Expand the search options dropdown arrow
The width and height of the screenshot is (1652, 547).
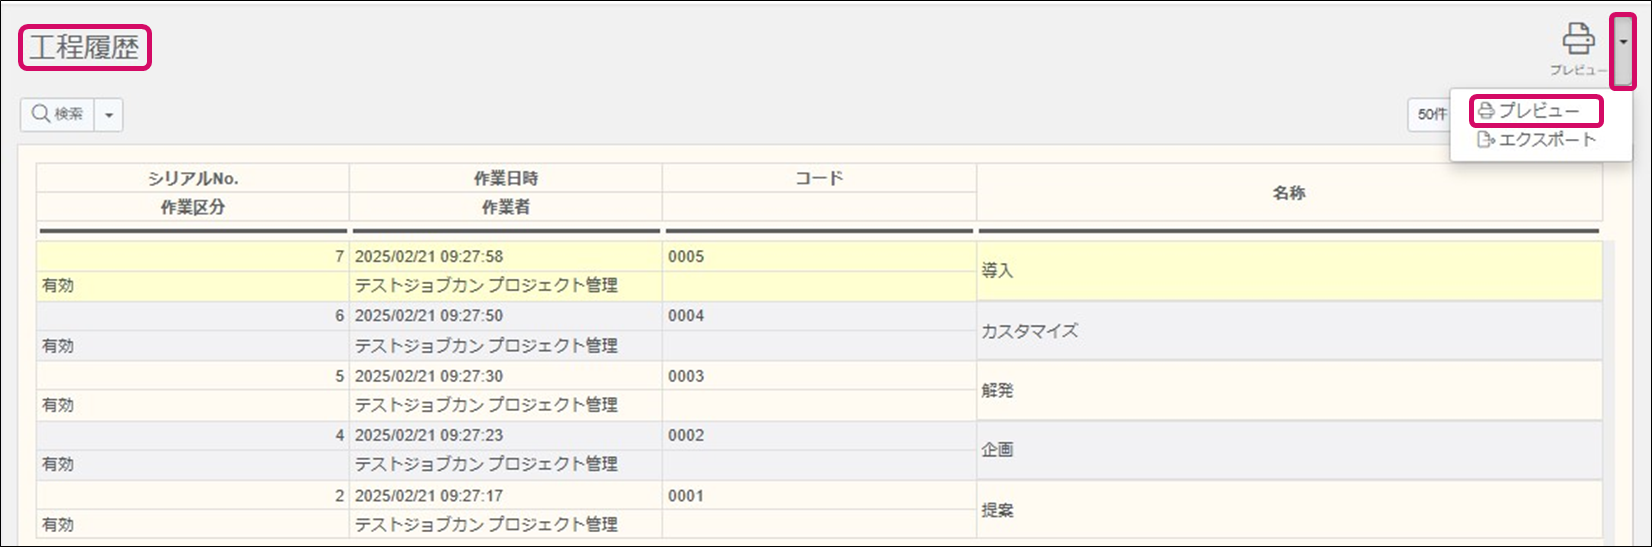click(x=109, y=115)
